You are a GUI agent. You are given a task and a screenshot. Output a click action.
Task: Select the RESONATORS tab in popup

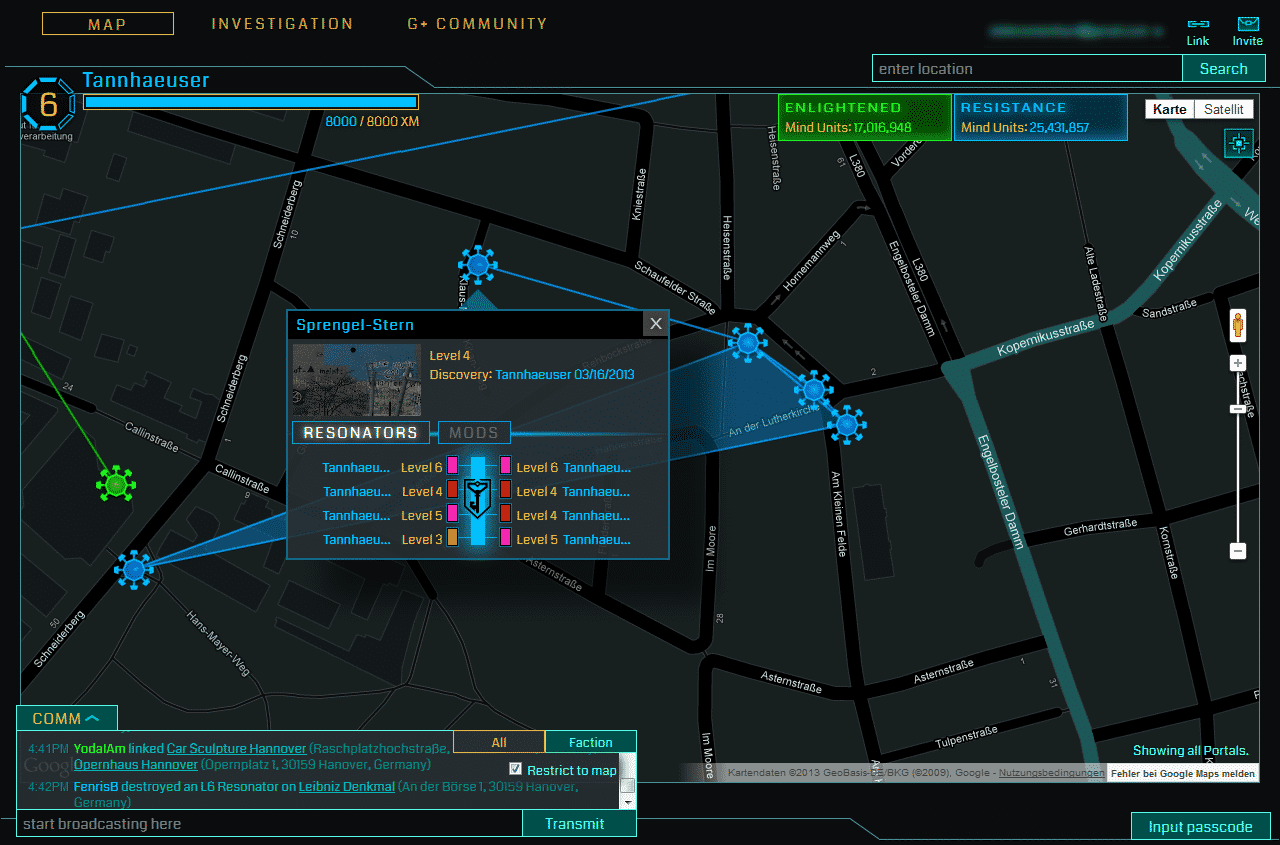360,433
